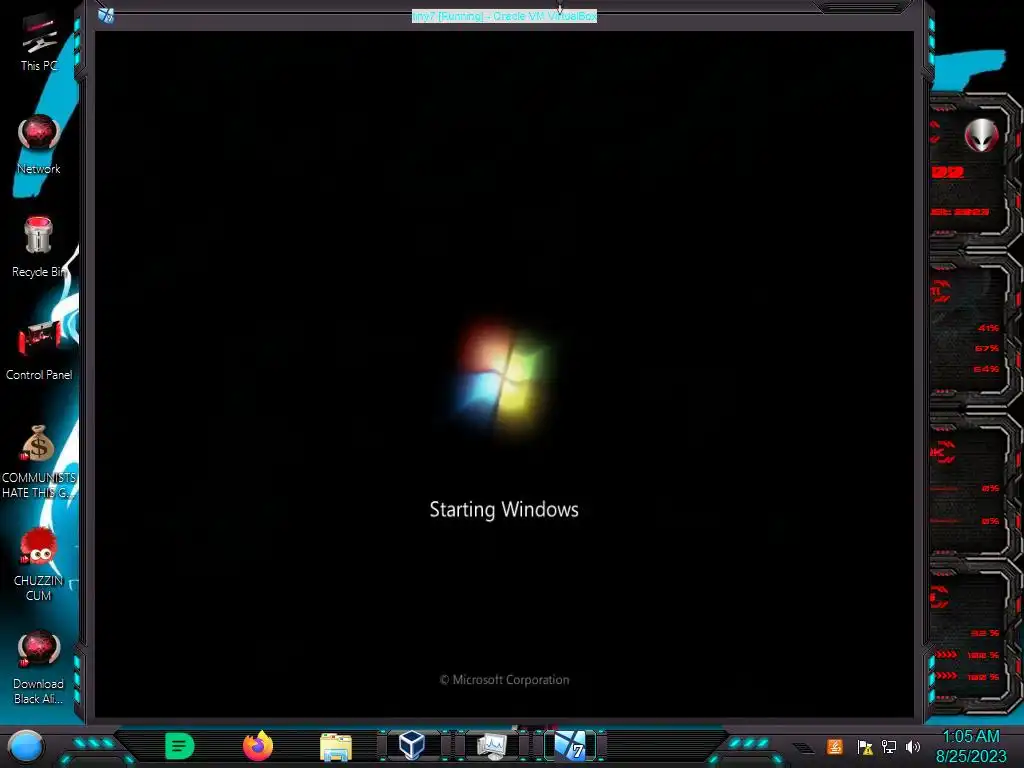Viewport: 1024px width, 768px height.
Task: Show hidden tray icons arrow
Action: 804,748
